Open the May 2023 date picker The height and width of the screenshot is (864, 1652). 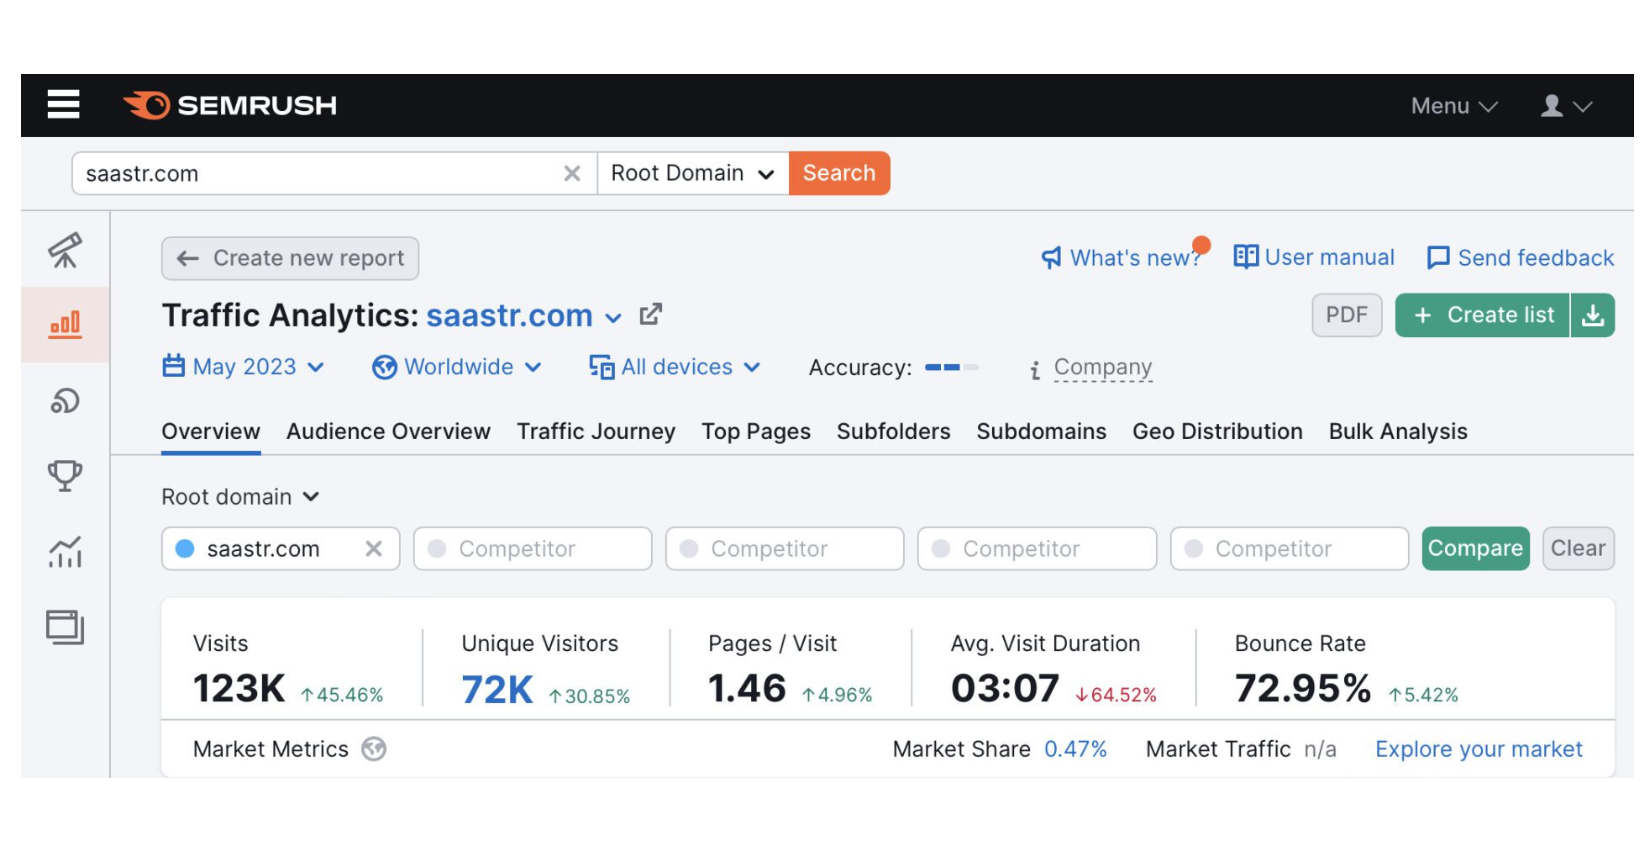pos(244,367)
